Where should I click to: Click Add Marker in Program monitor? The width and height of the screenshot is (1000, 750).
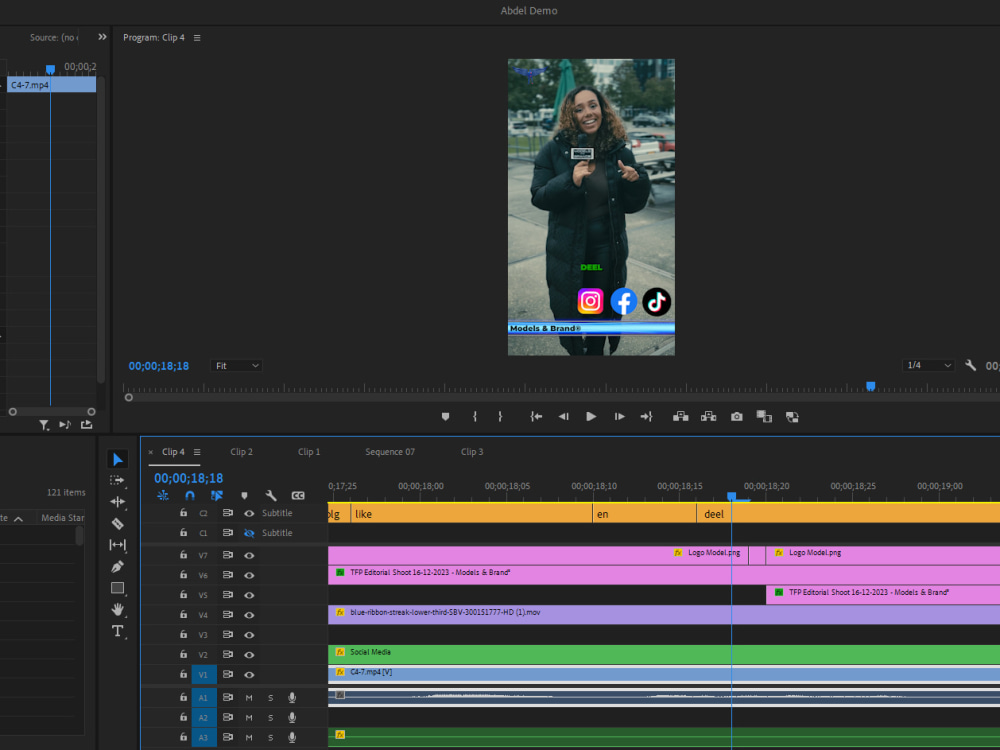(445, 416)
